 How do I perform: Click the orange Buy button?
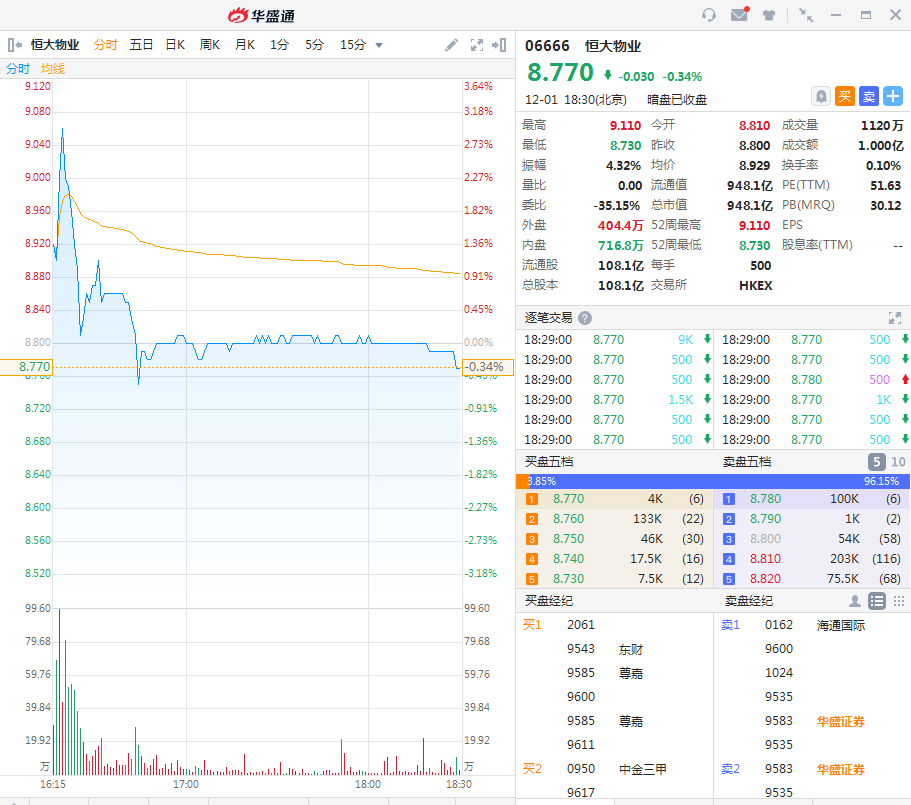[x=845, y=96]
